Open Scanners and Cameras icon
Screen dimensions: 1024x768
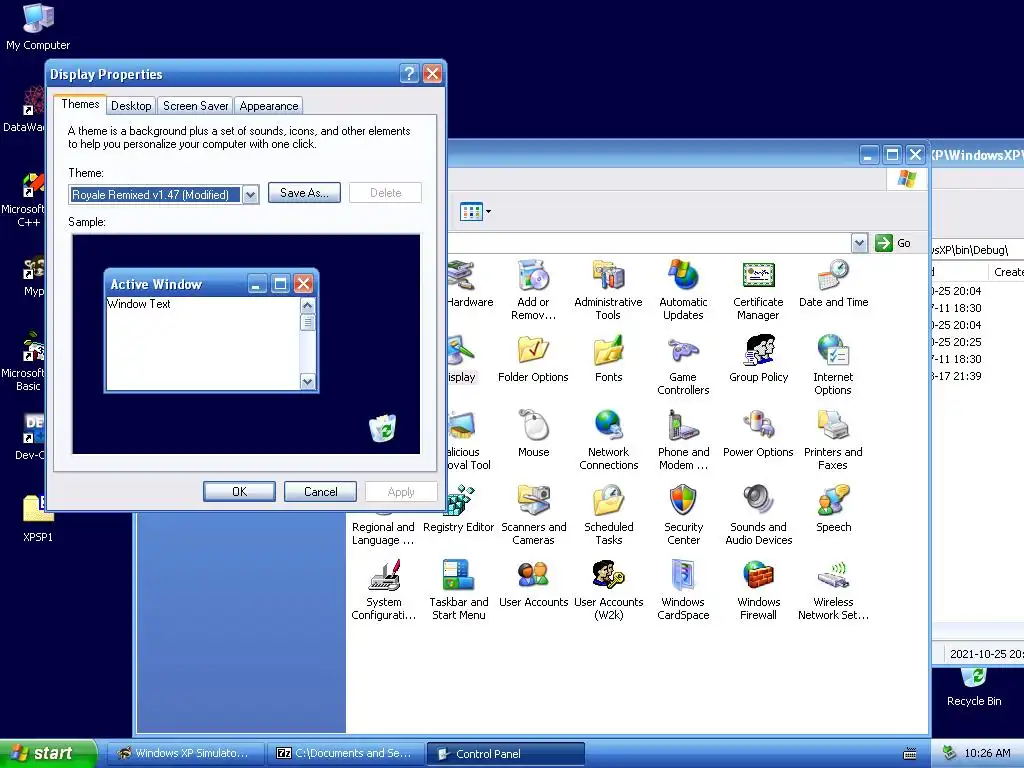pos(534,515)
